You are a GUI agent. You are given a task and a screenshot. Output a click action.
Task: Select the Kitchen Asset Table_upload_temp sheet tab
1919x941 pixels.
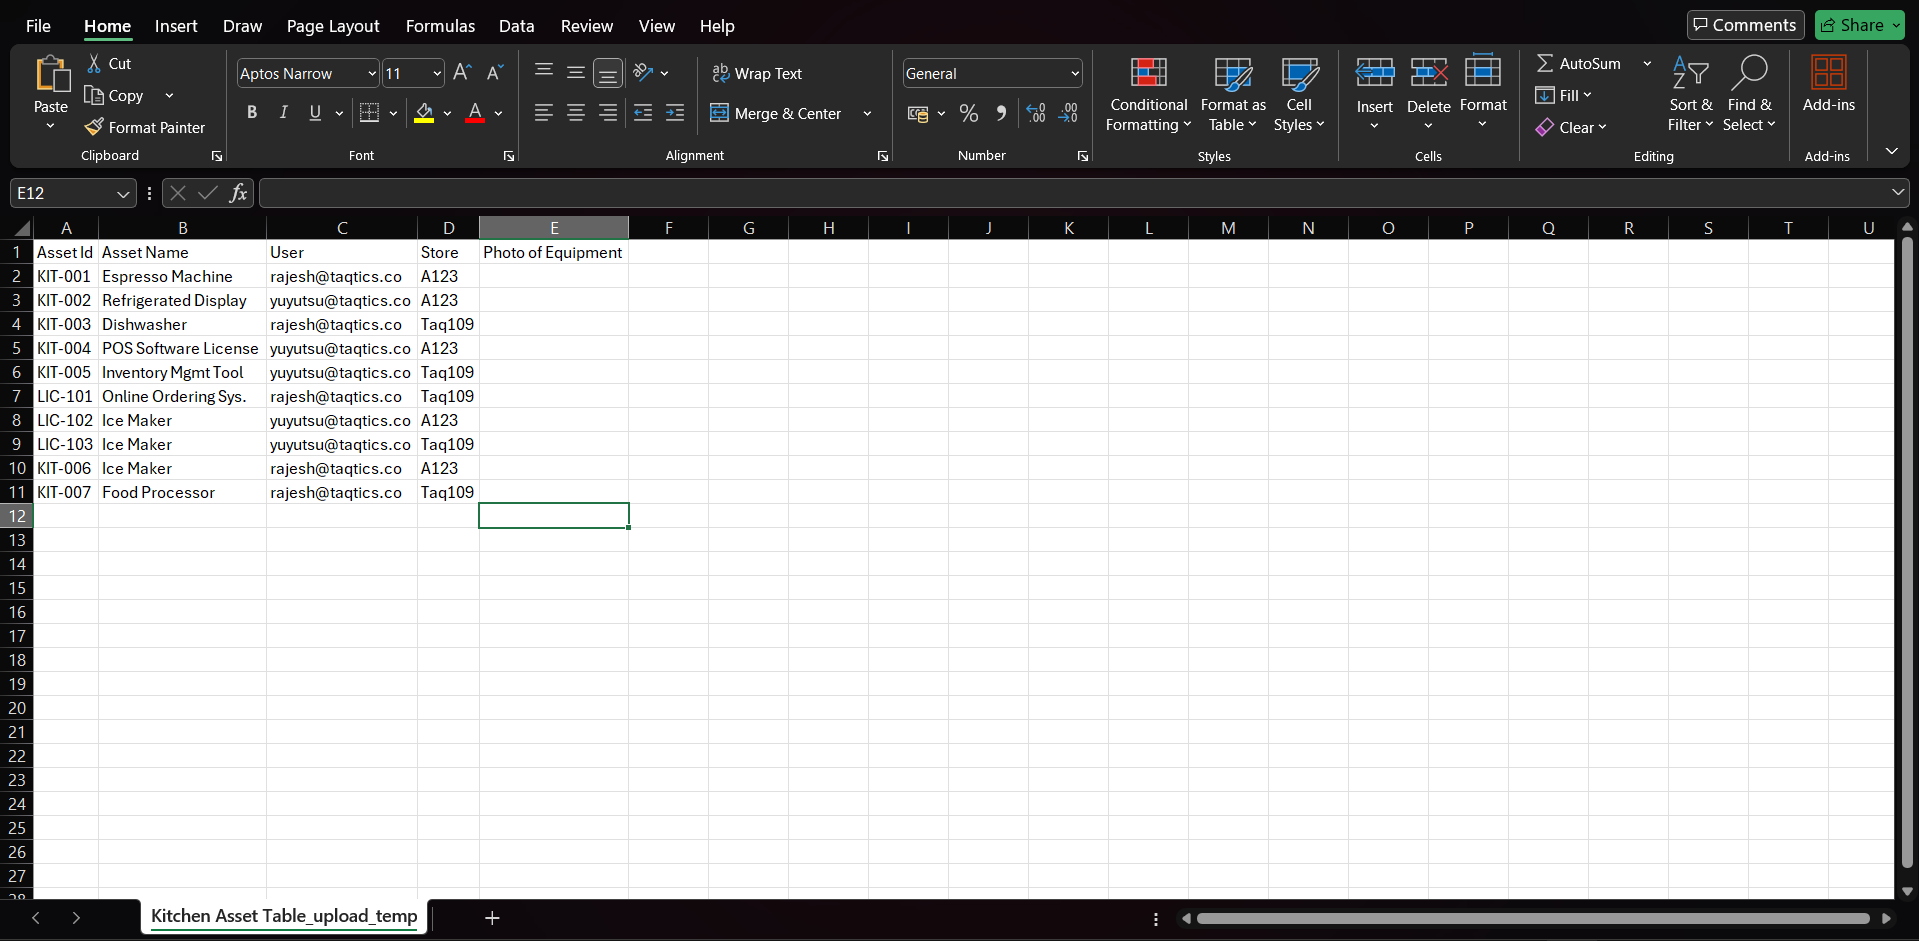[284, 916]
